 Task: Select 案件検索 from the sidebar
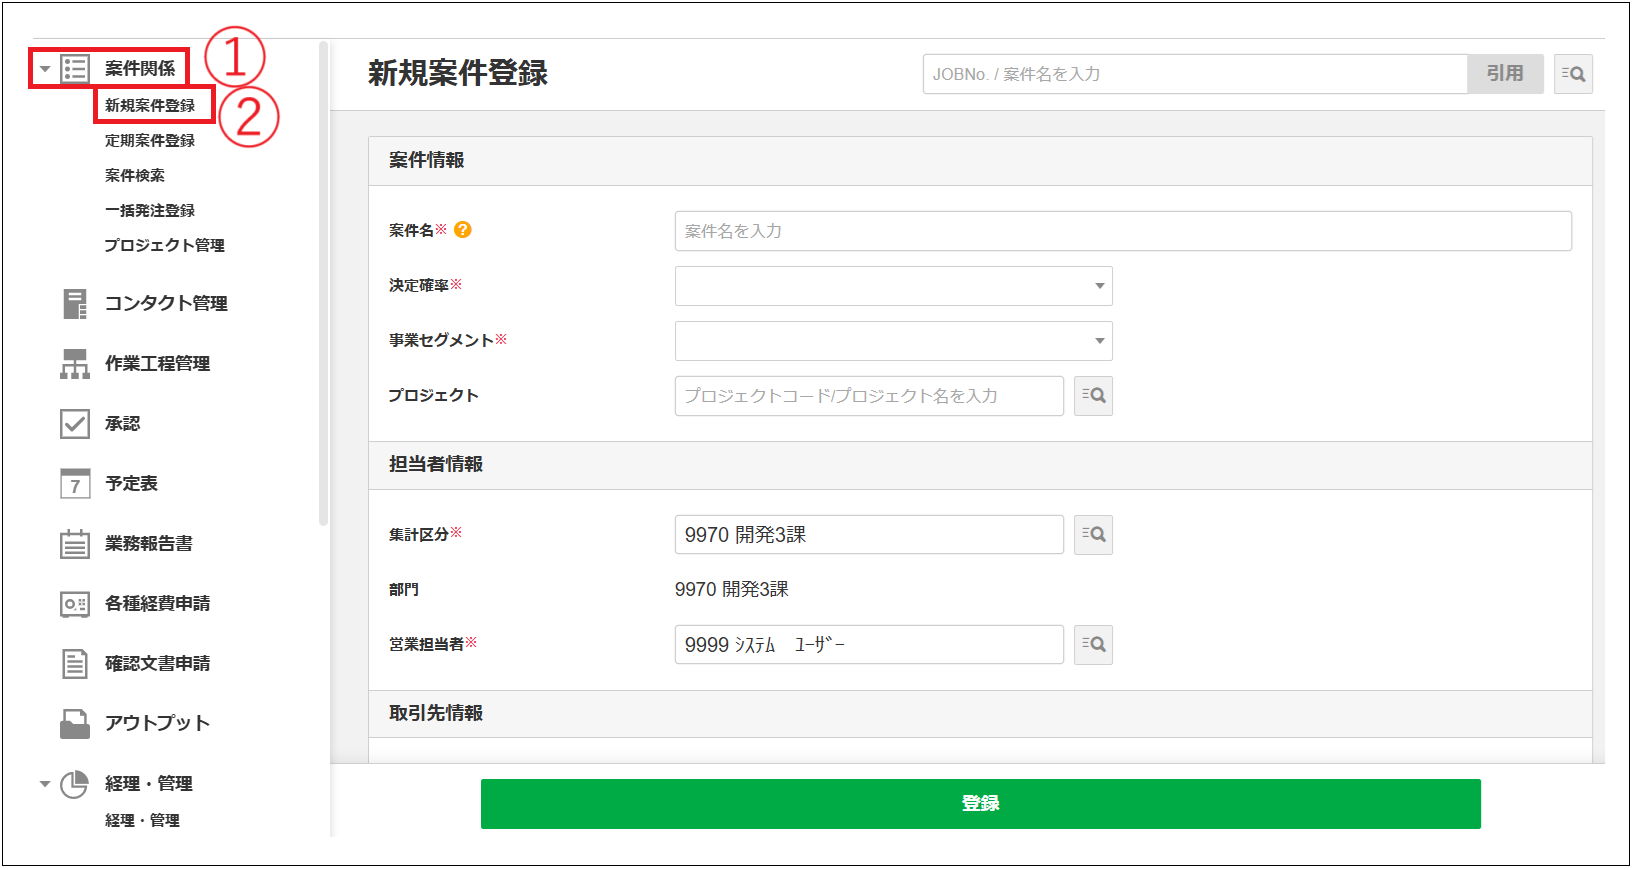135,176
